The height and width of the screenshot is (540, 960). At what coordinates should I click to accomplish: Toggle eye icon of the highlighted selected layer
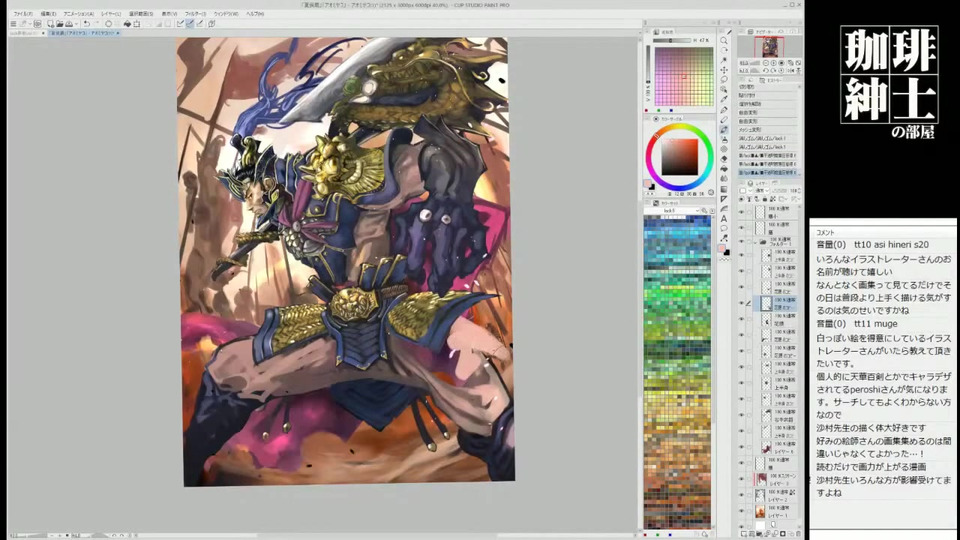(741, 302)
